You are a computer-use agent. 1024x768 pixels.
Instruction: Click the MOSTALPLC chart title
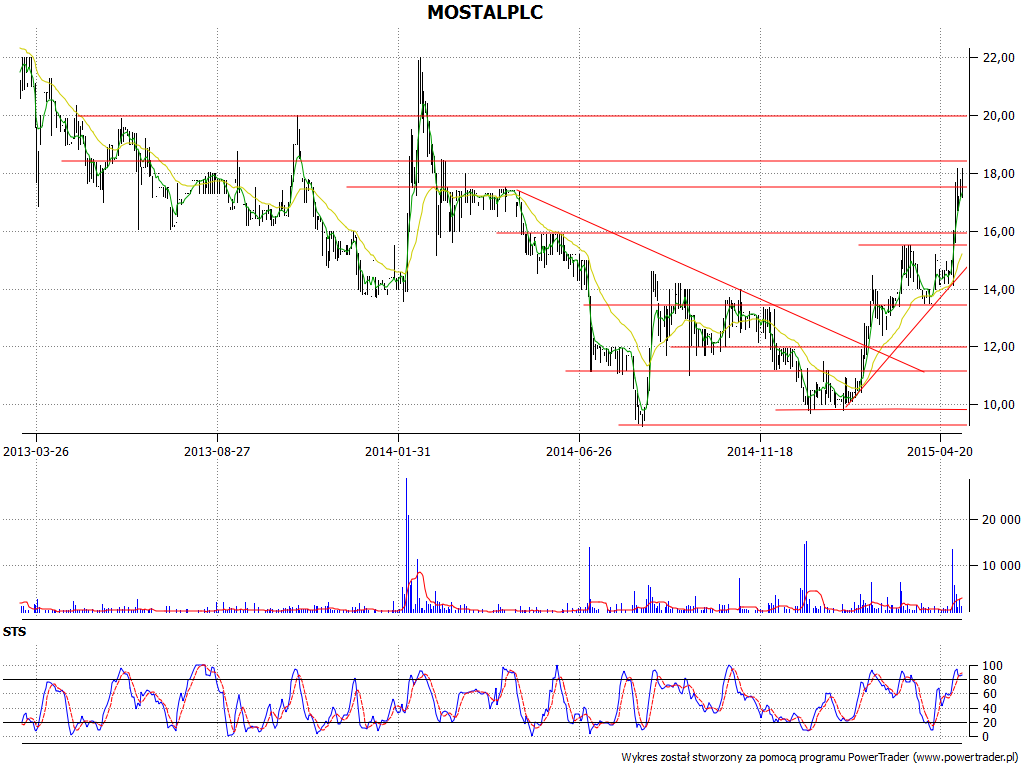coord(485,12)
